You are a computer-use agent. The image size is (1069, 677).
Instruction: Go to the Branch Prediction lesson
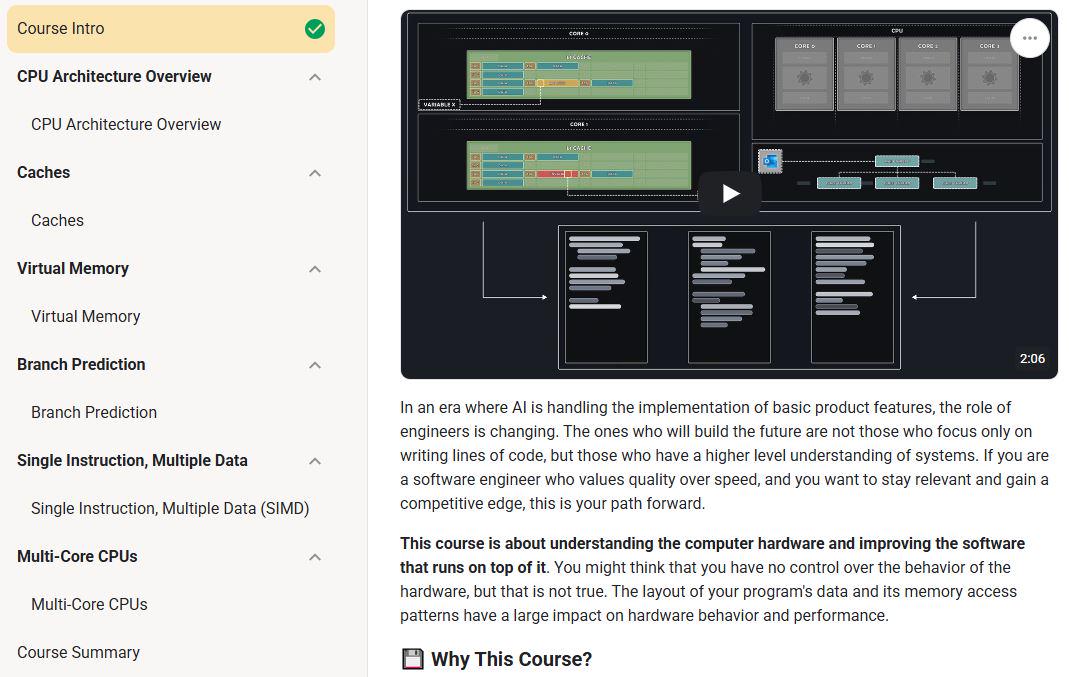coord(94,412)
